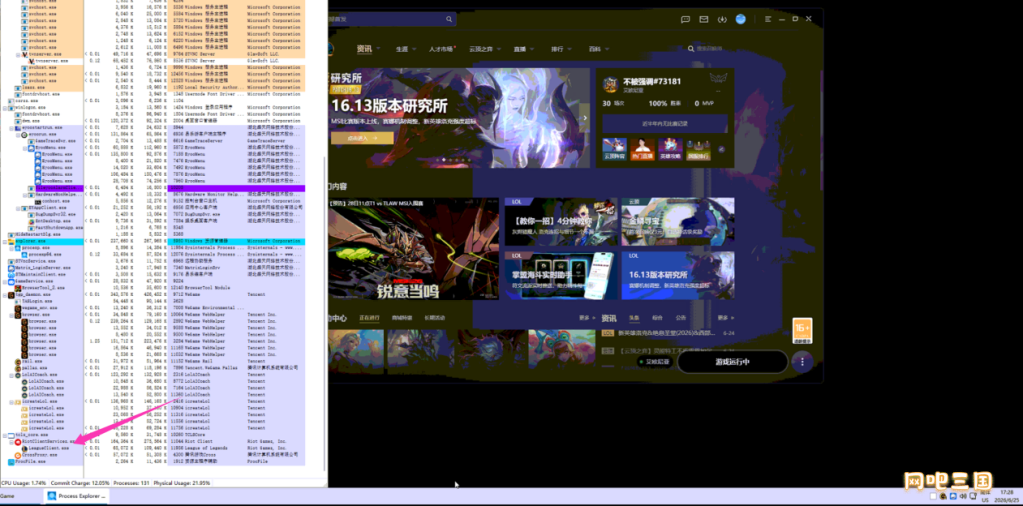The image size is (1023, 506).
Task: Open the WeGame message chat icon
Action: (685, 20)
